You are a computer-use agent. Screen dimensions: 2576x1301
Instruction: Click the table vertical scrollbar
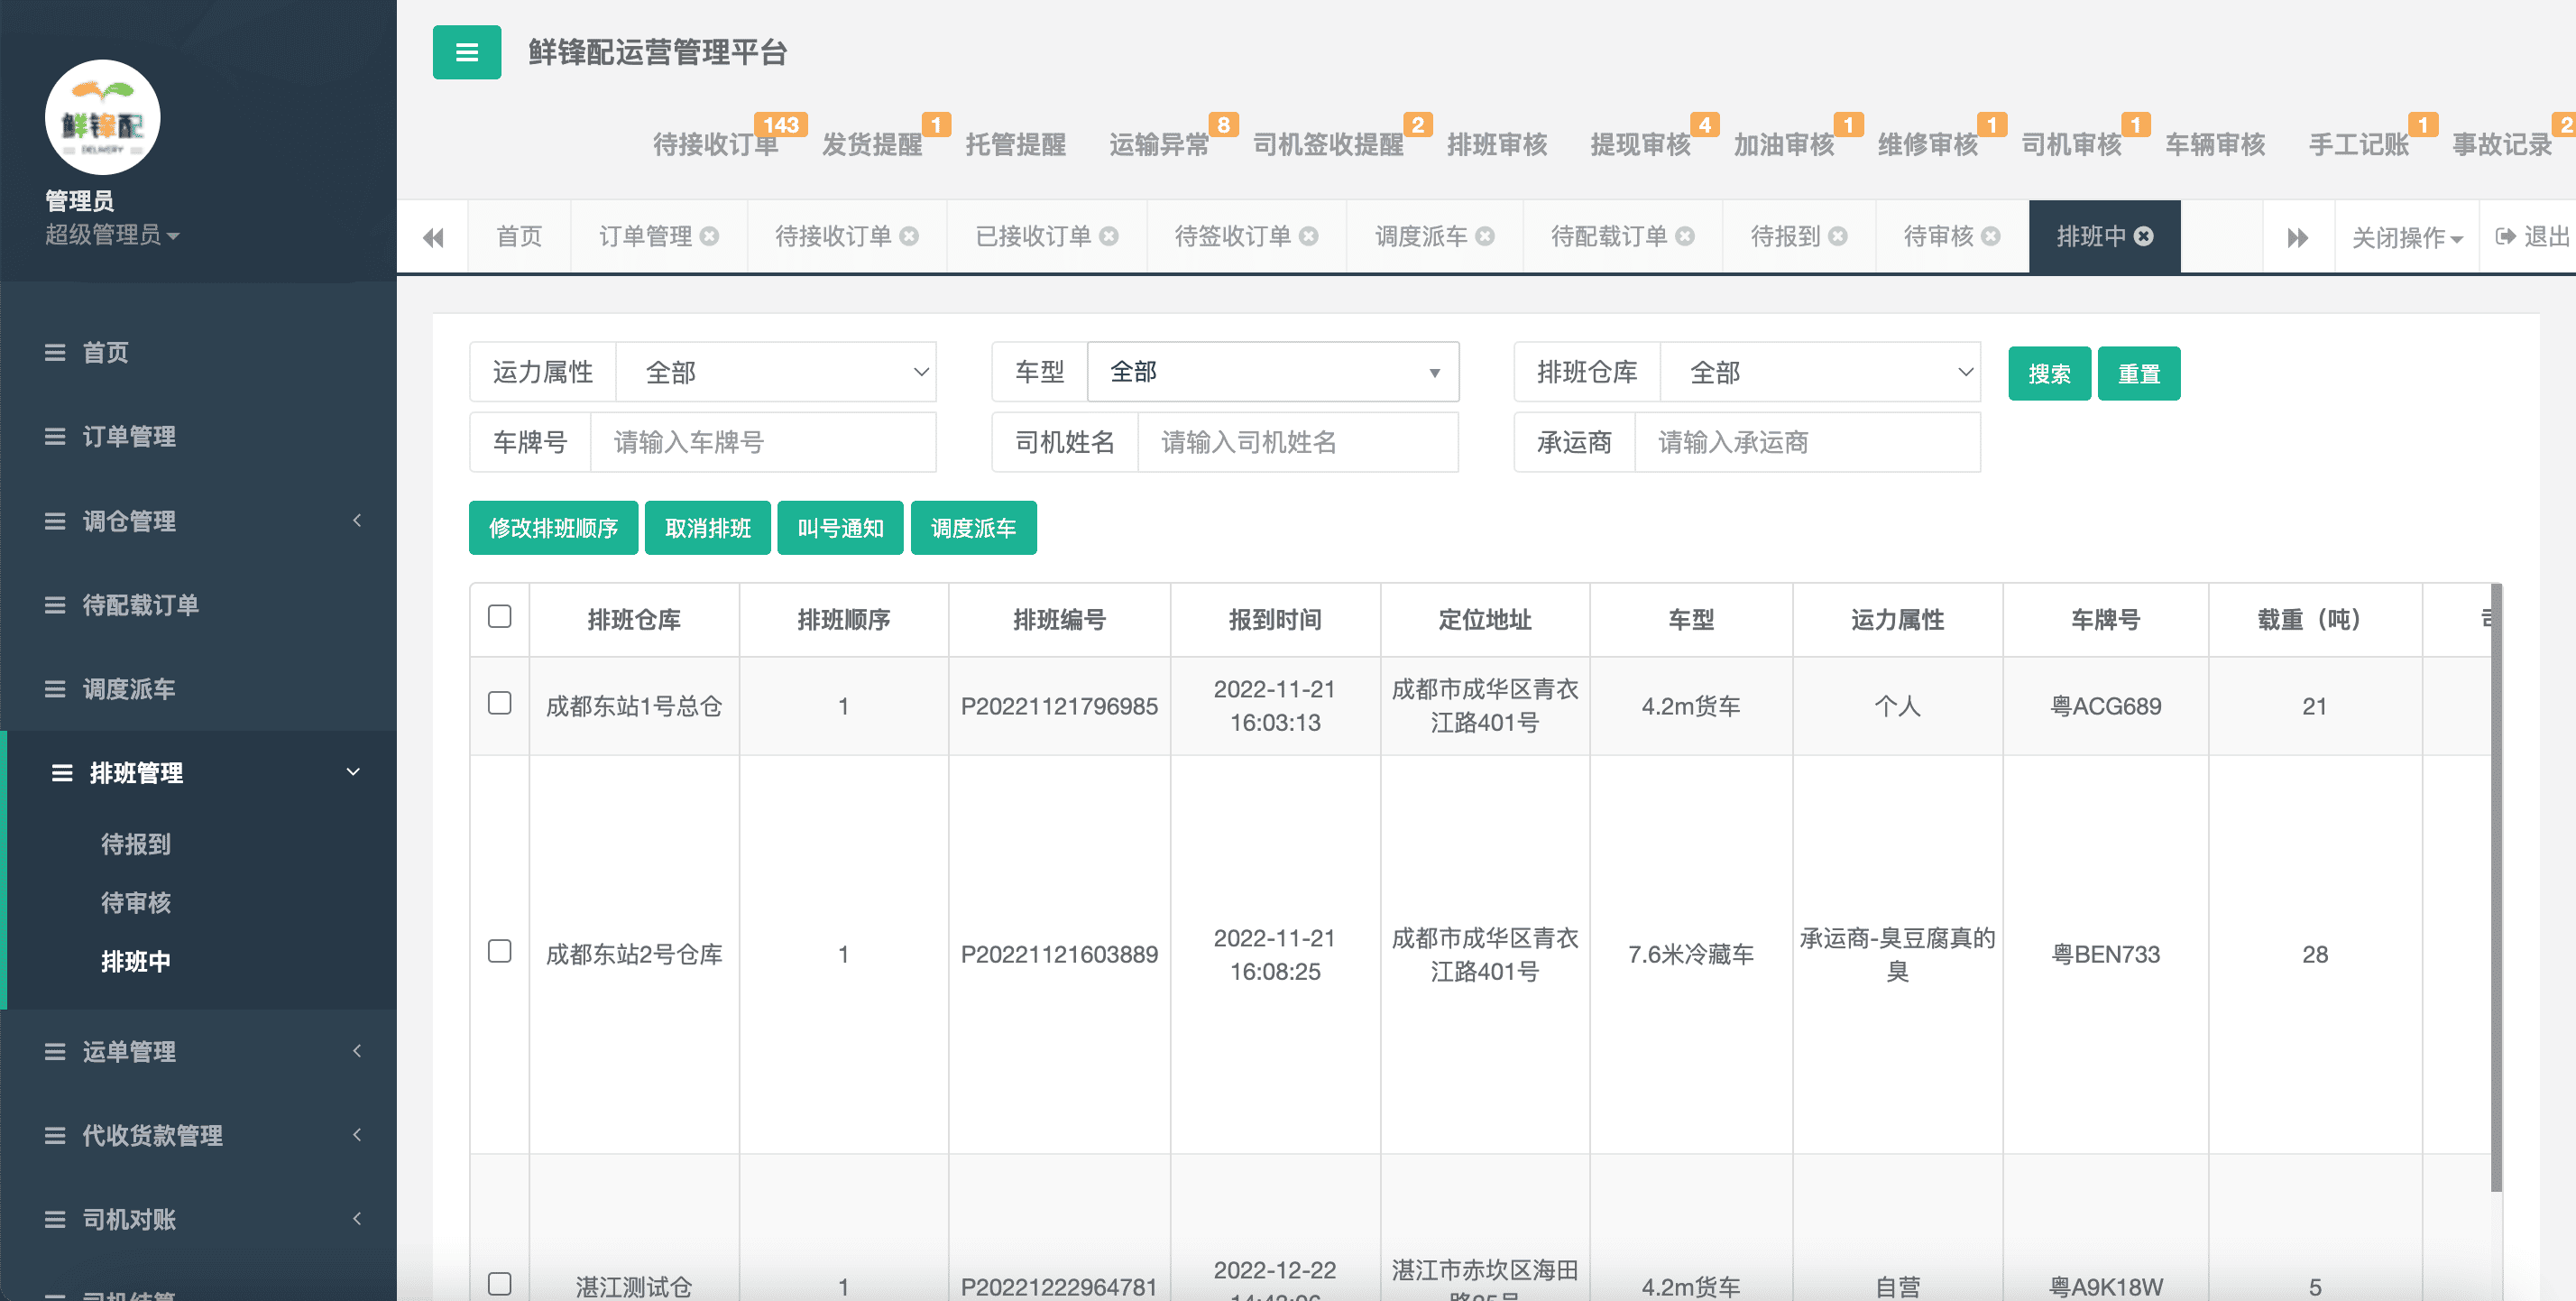pyautogui.click(x=2496, y=888)
